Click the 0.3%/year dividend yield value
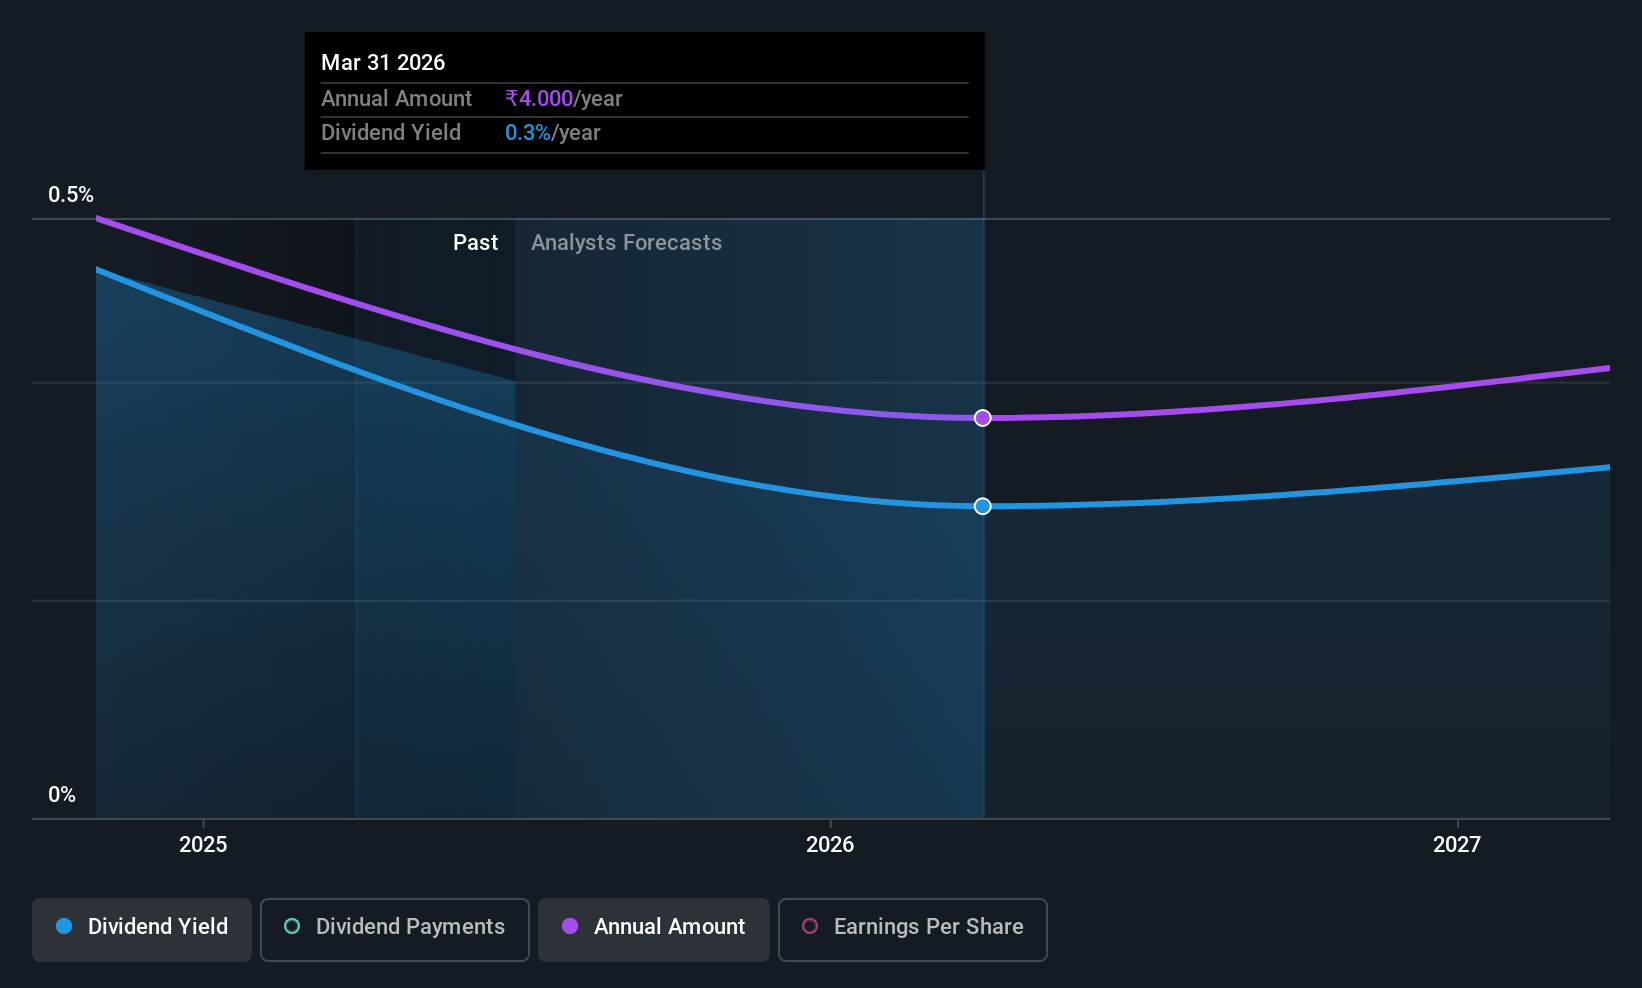 point(553,132)
